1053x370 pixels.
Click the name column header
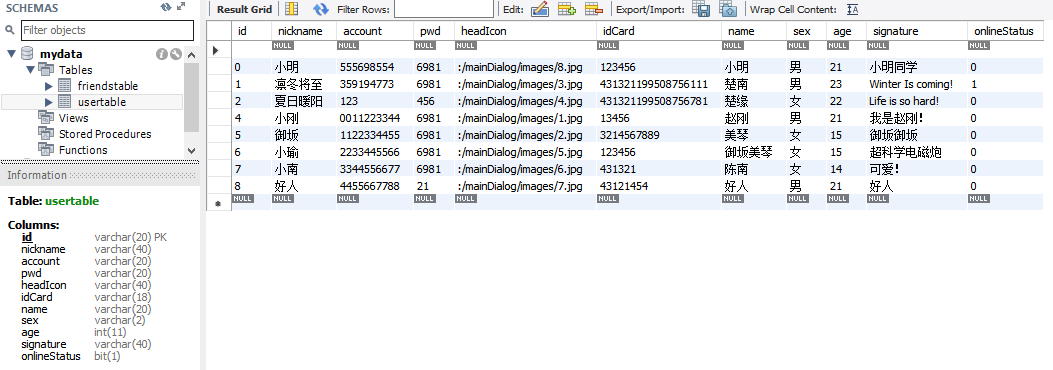pos(753,31)
